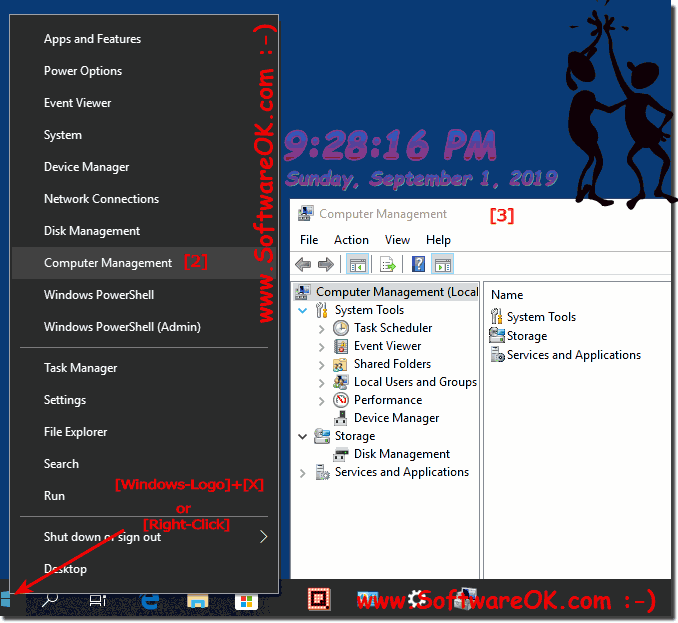The image size is (678, 623).
Task: Choose Power Options from context menu
Action: click(x=144, y=71)
